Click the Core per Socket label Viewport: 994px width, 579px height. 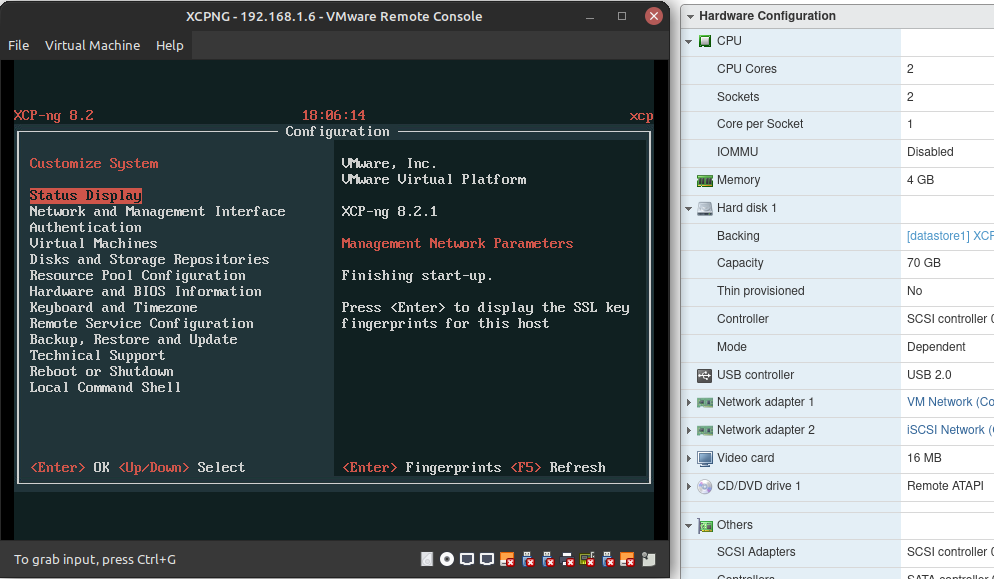click(x=760, y=124)
